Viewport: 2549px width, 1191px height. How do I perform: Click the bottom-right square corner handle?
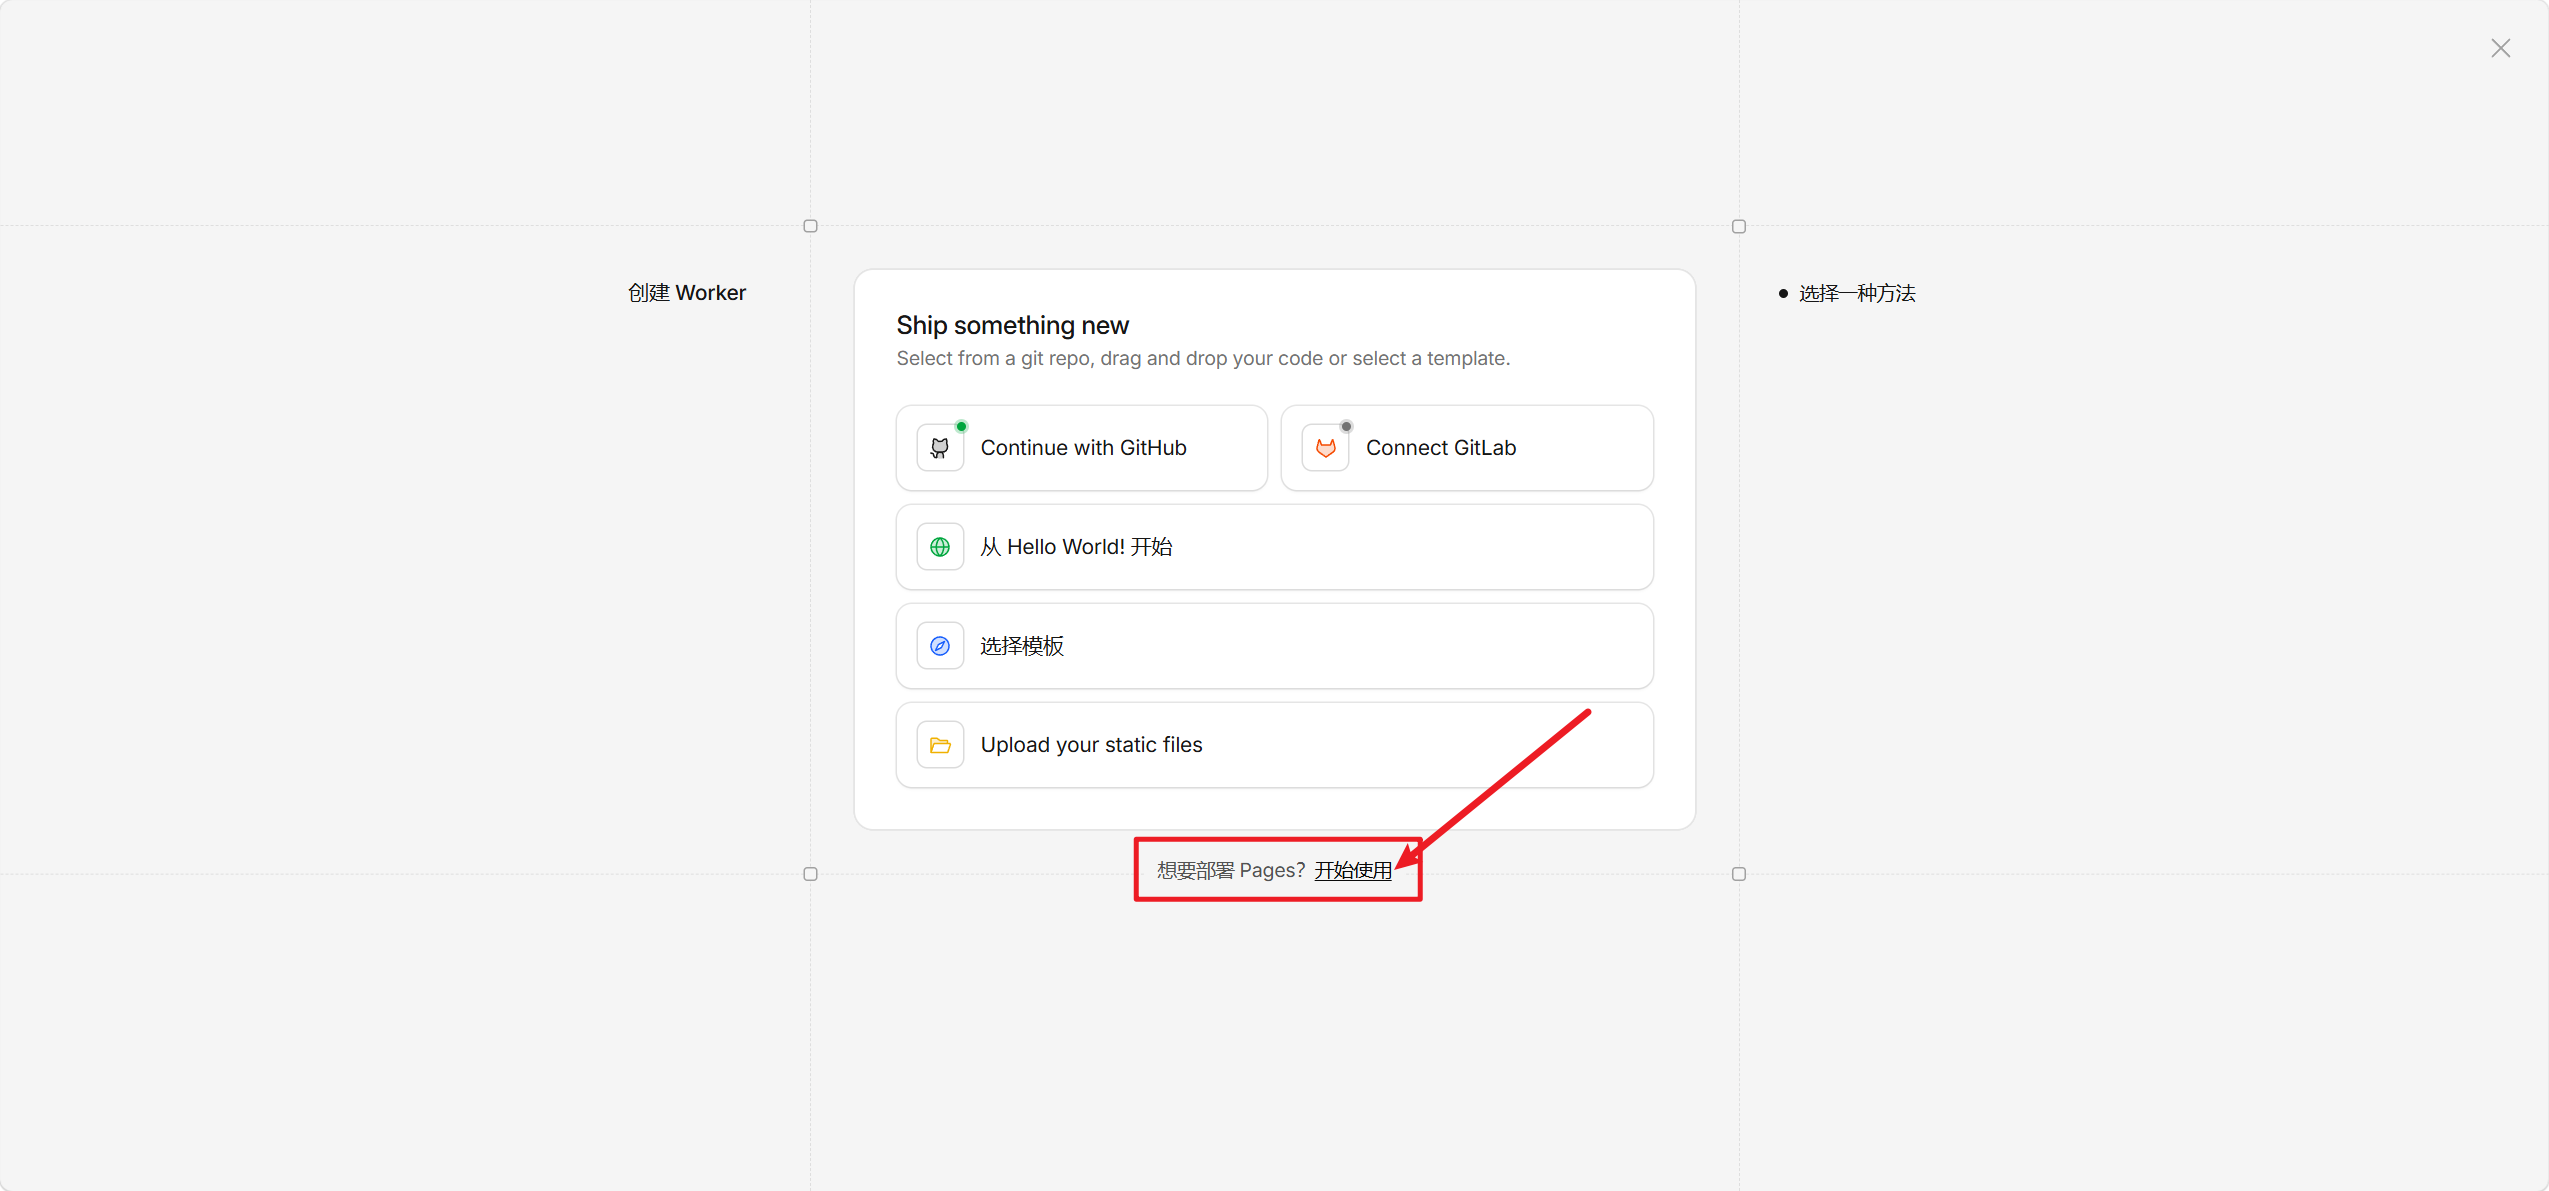point(1738,874)
